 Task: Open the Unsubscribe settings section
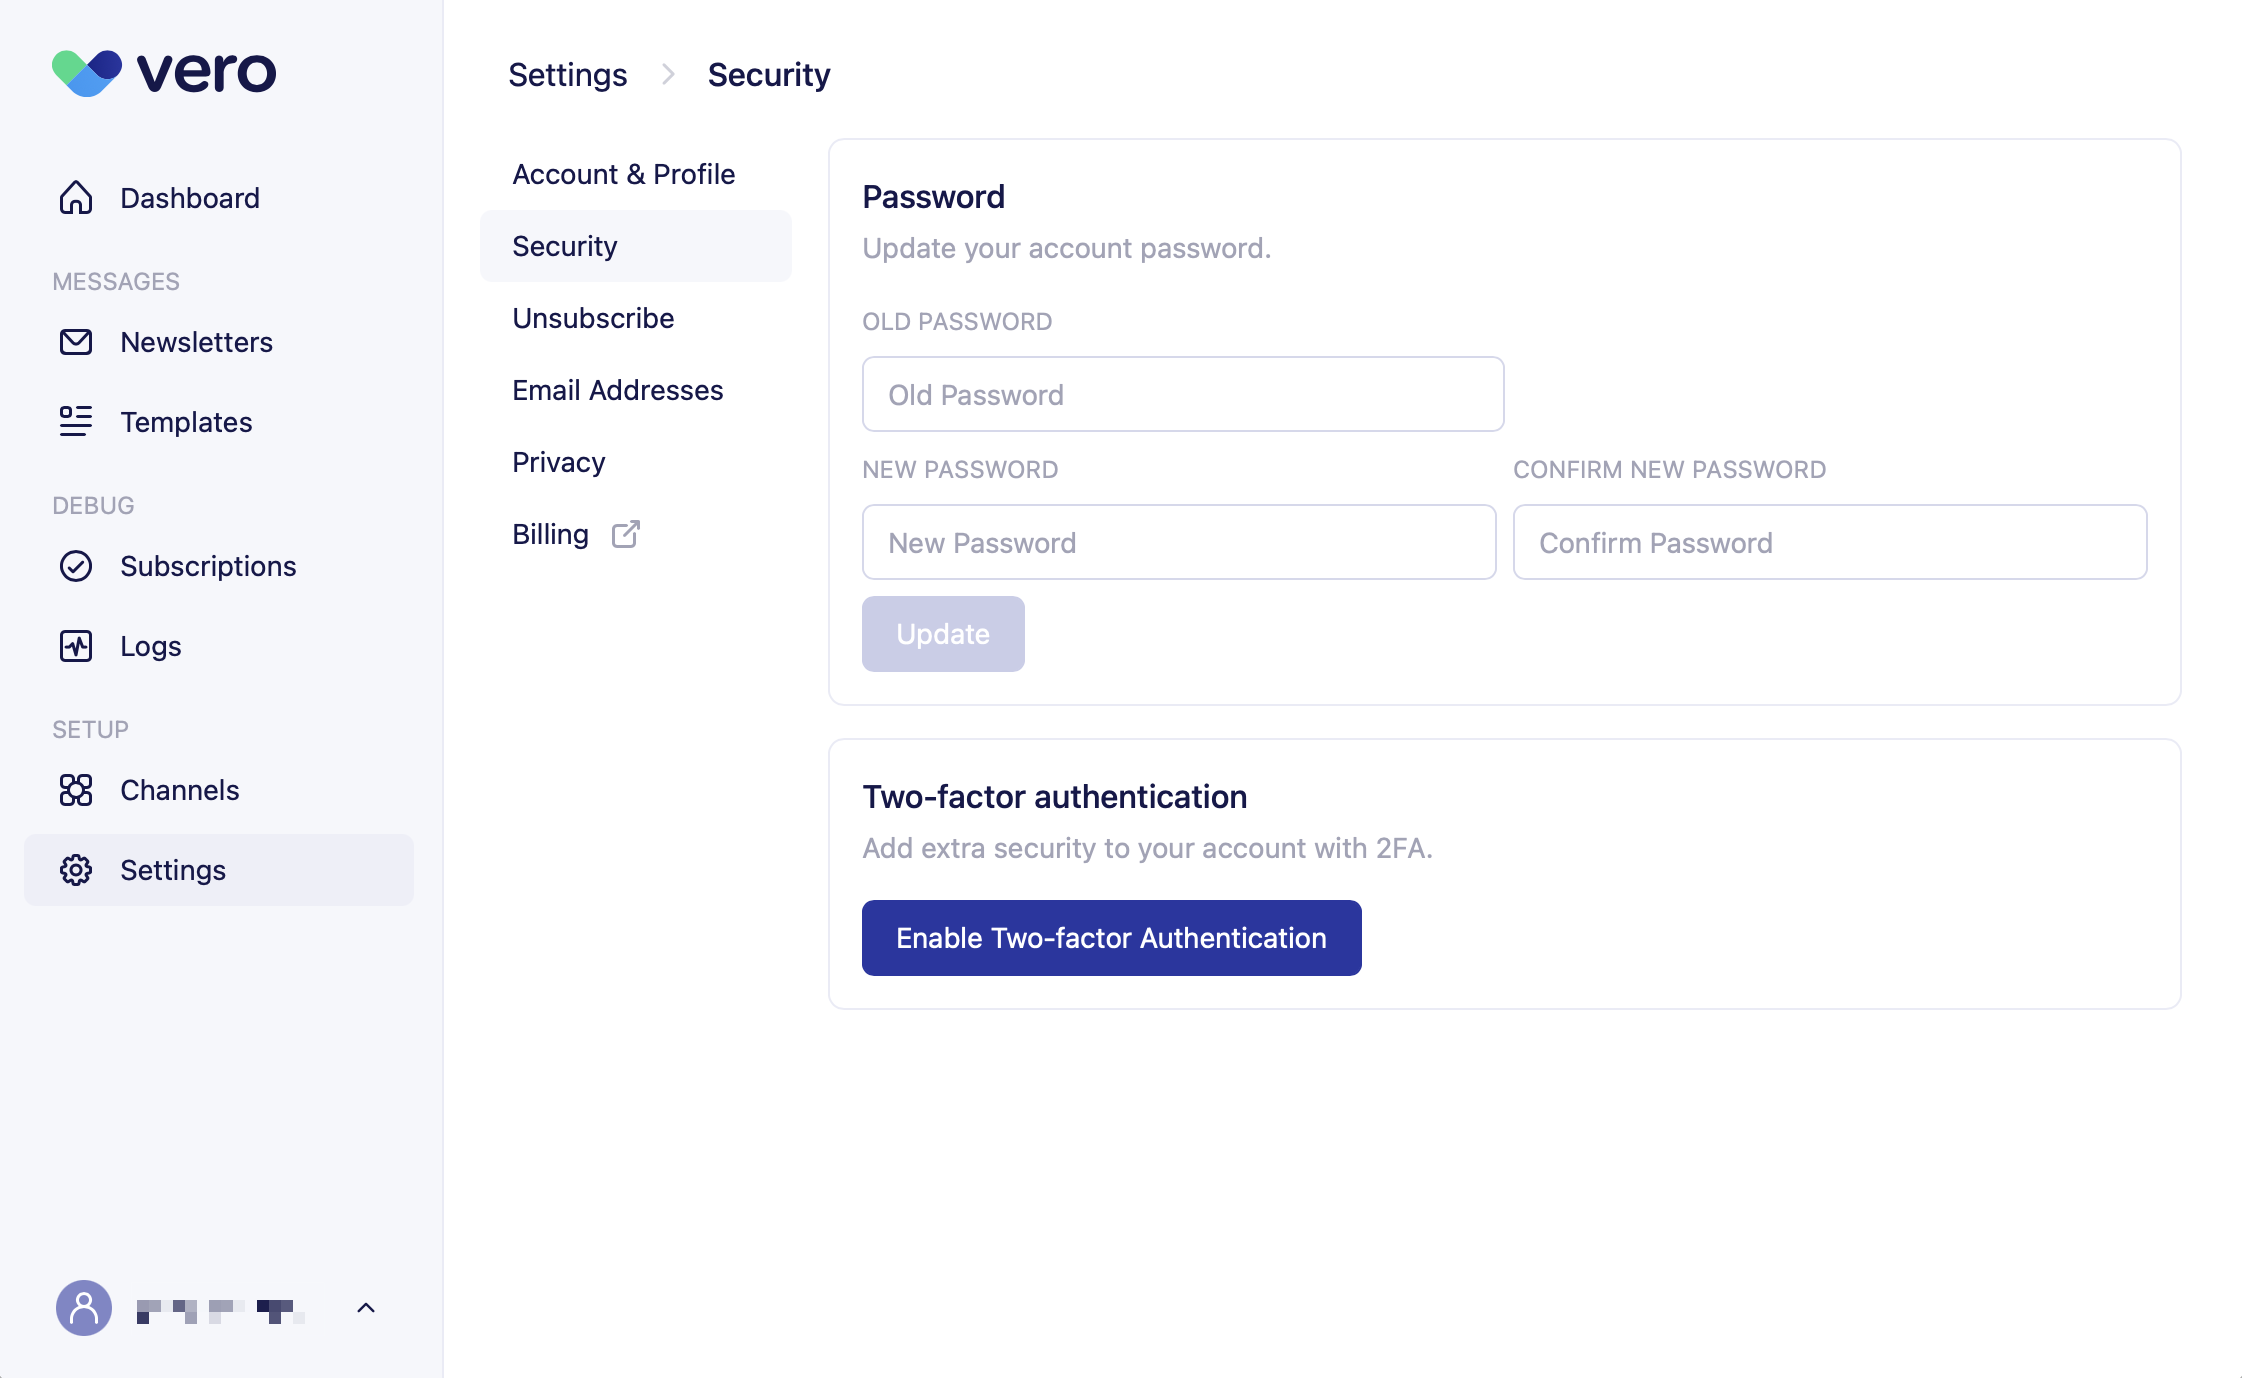coord(592,318)
